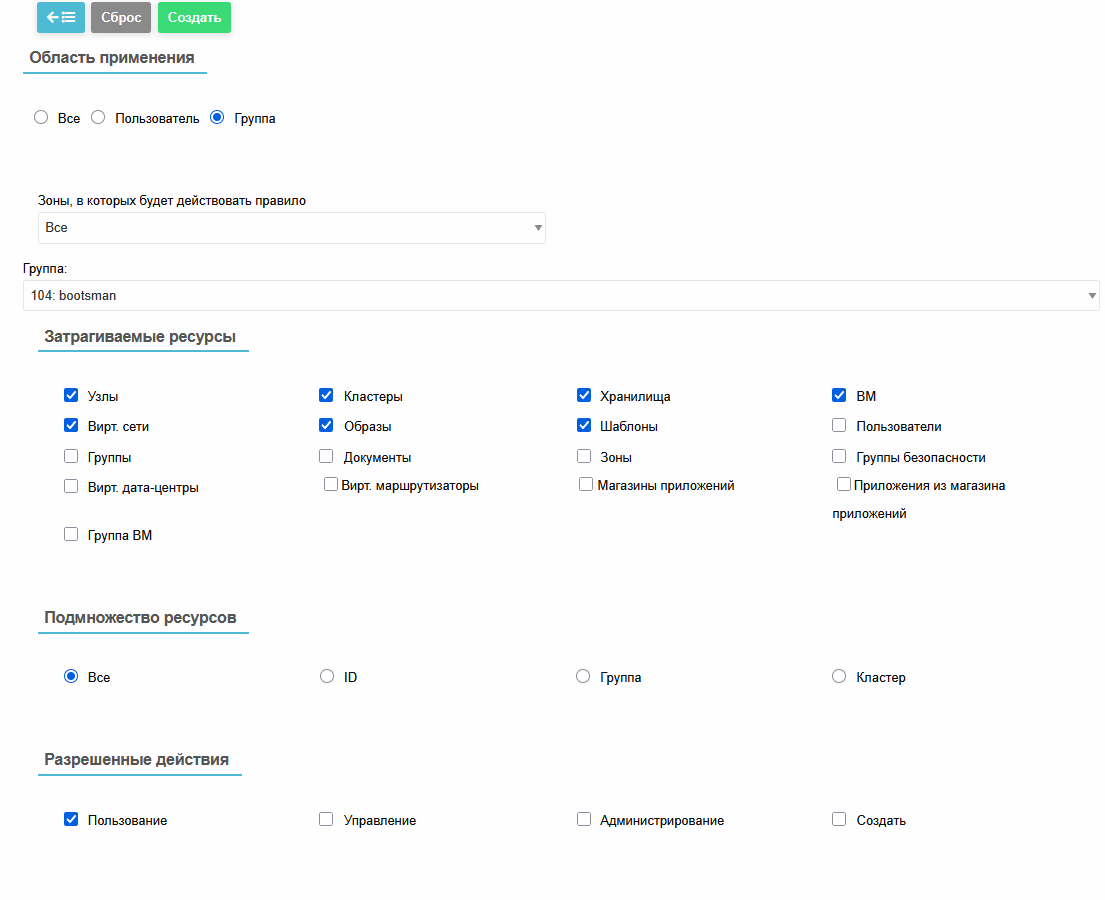The image size is (1105, 900).
Task: Enable the Управление action checkbox
Action: pyautogui.click(x=326, y=819)
